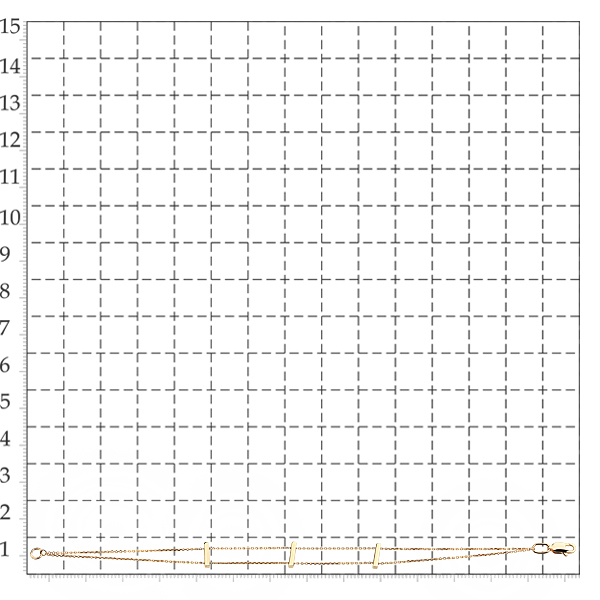The width and height of the screenshot is (600, 600).
Task: Click the axis label "5"
Action: coord(5,402)
